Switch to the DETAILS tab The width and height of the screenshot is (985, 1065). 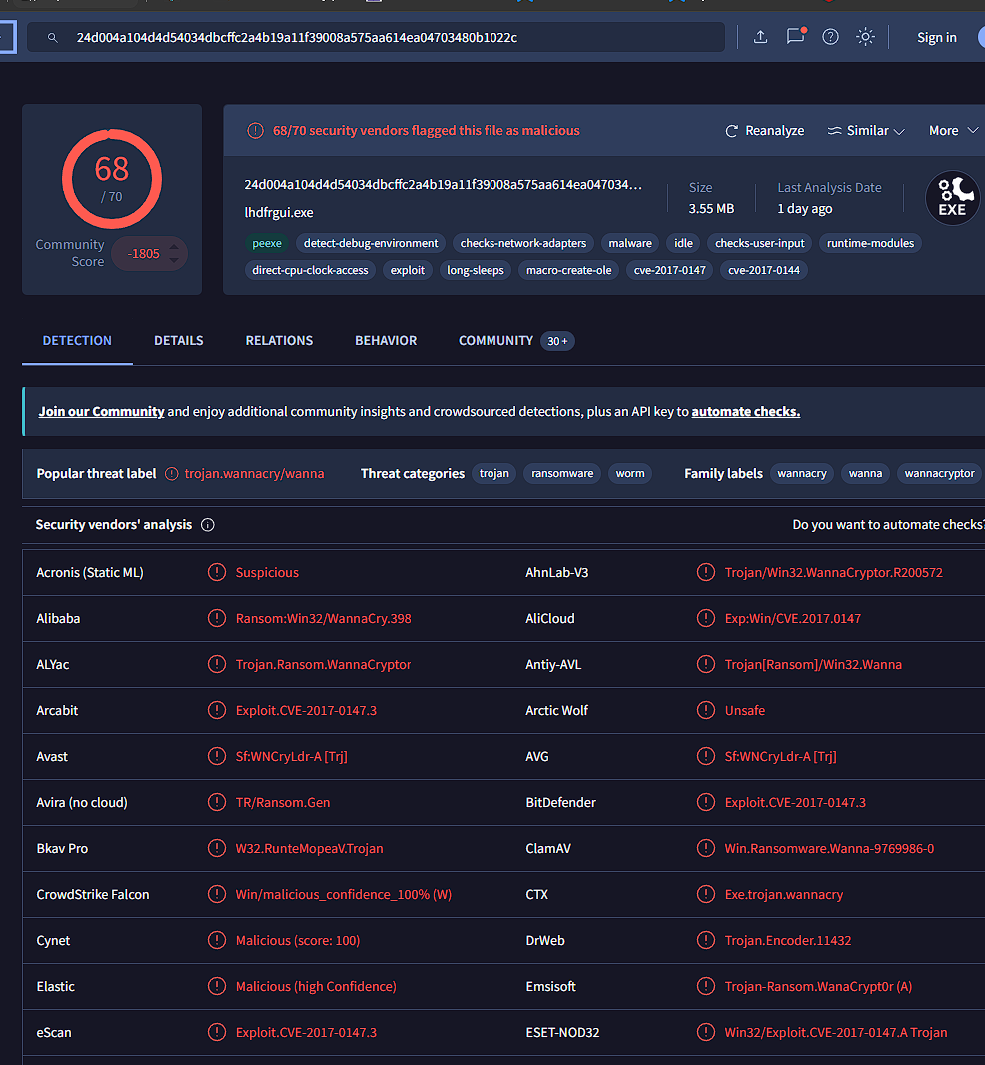click(179, 340)
